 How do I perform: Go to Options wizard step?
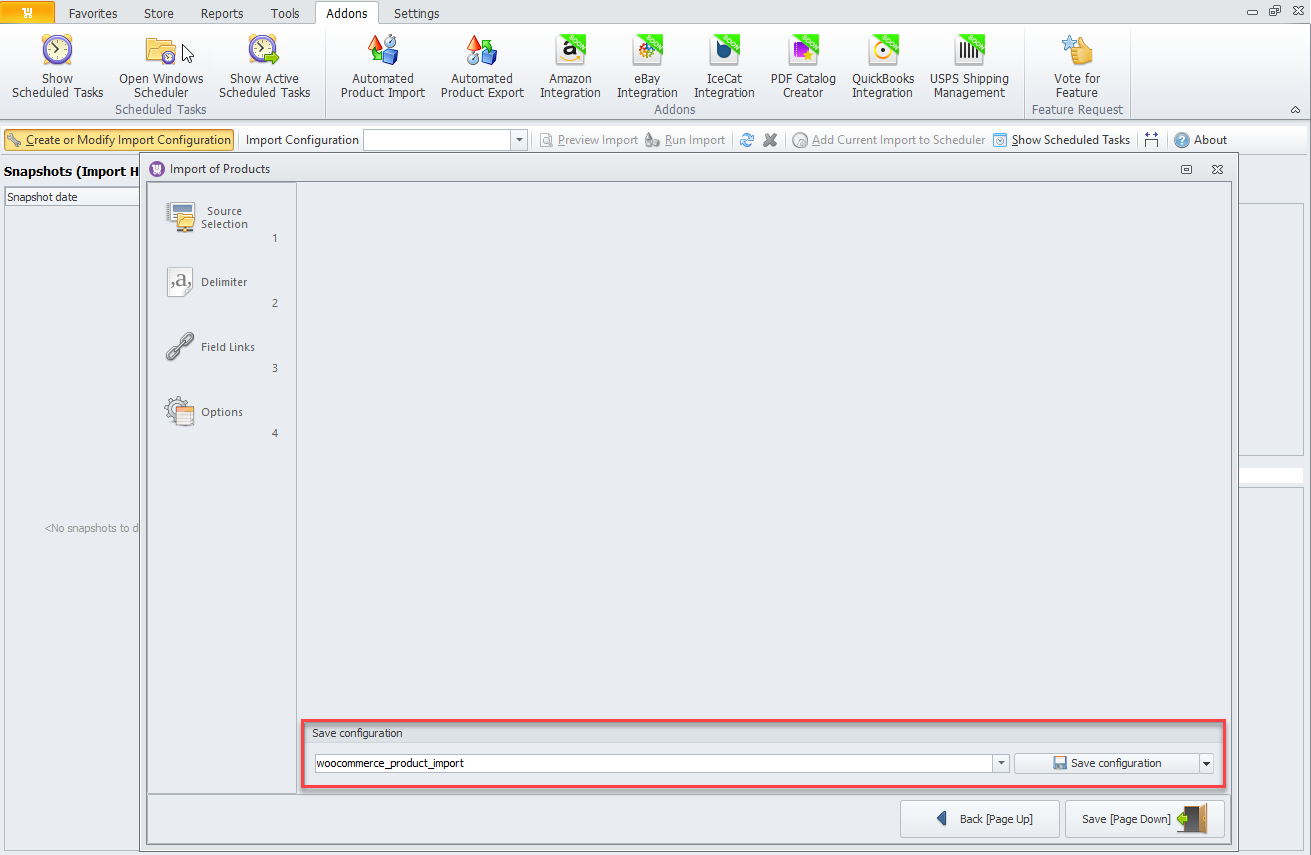point(222,413)
